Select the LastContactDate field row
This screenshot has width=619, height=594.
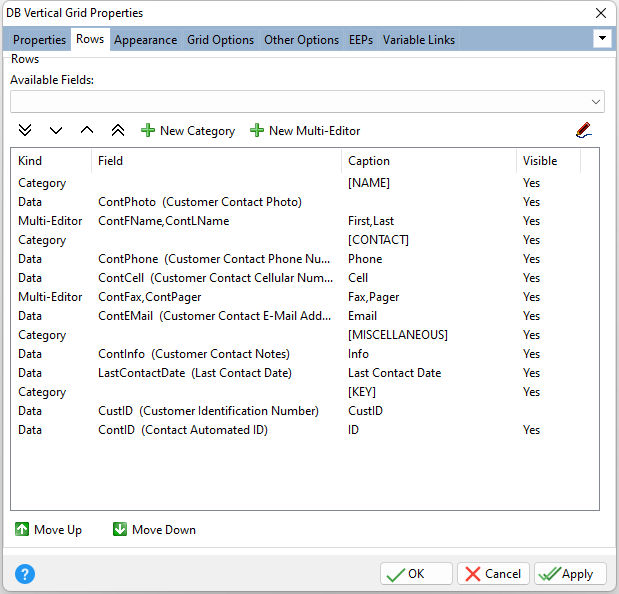point(305,373)
